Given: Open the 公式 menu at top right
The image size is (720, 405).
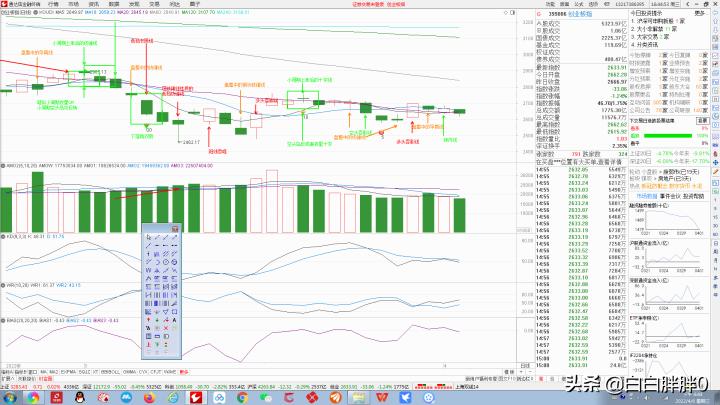Looking at the screenshot, I should [x=579, y=4].
